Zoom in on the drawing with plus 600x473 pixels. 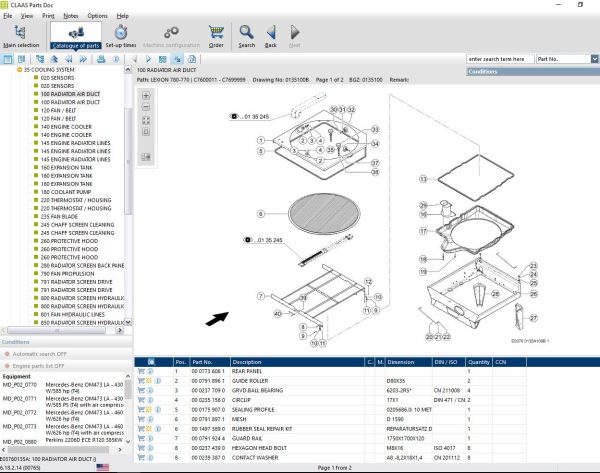146,95
